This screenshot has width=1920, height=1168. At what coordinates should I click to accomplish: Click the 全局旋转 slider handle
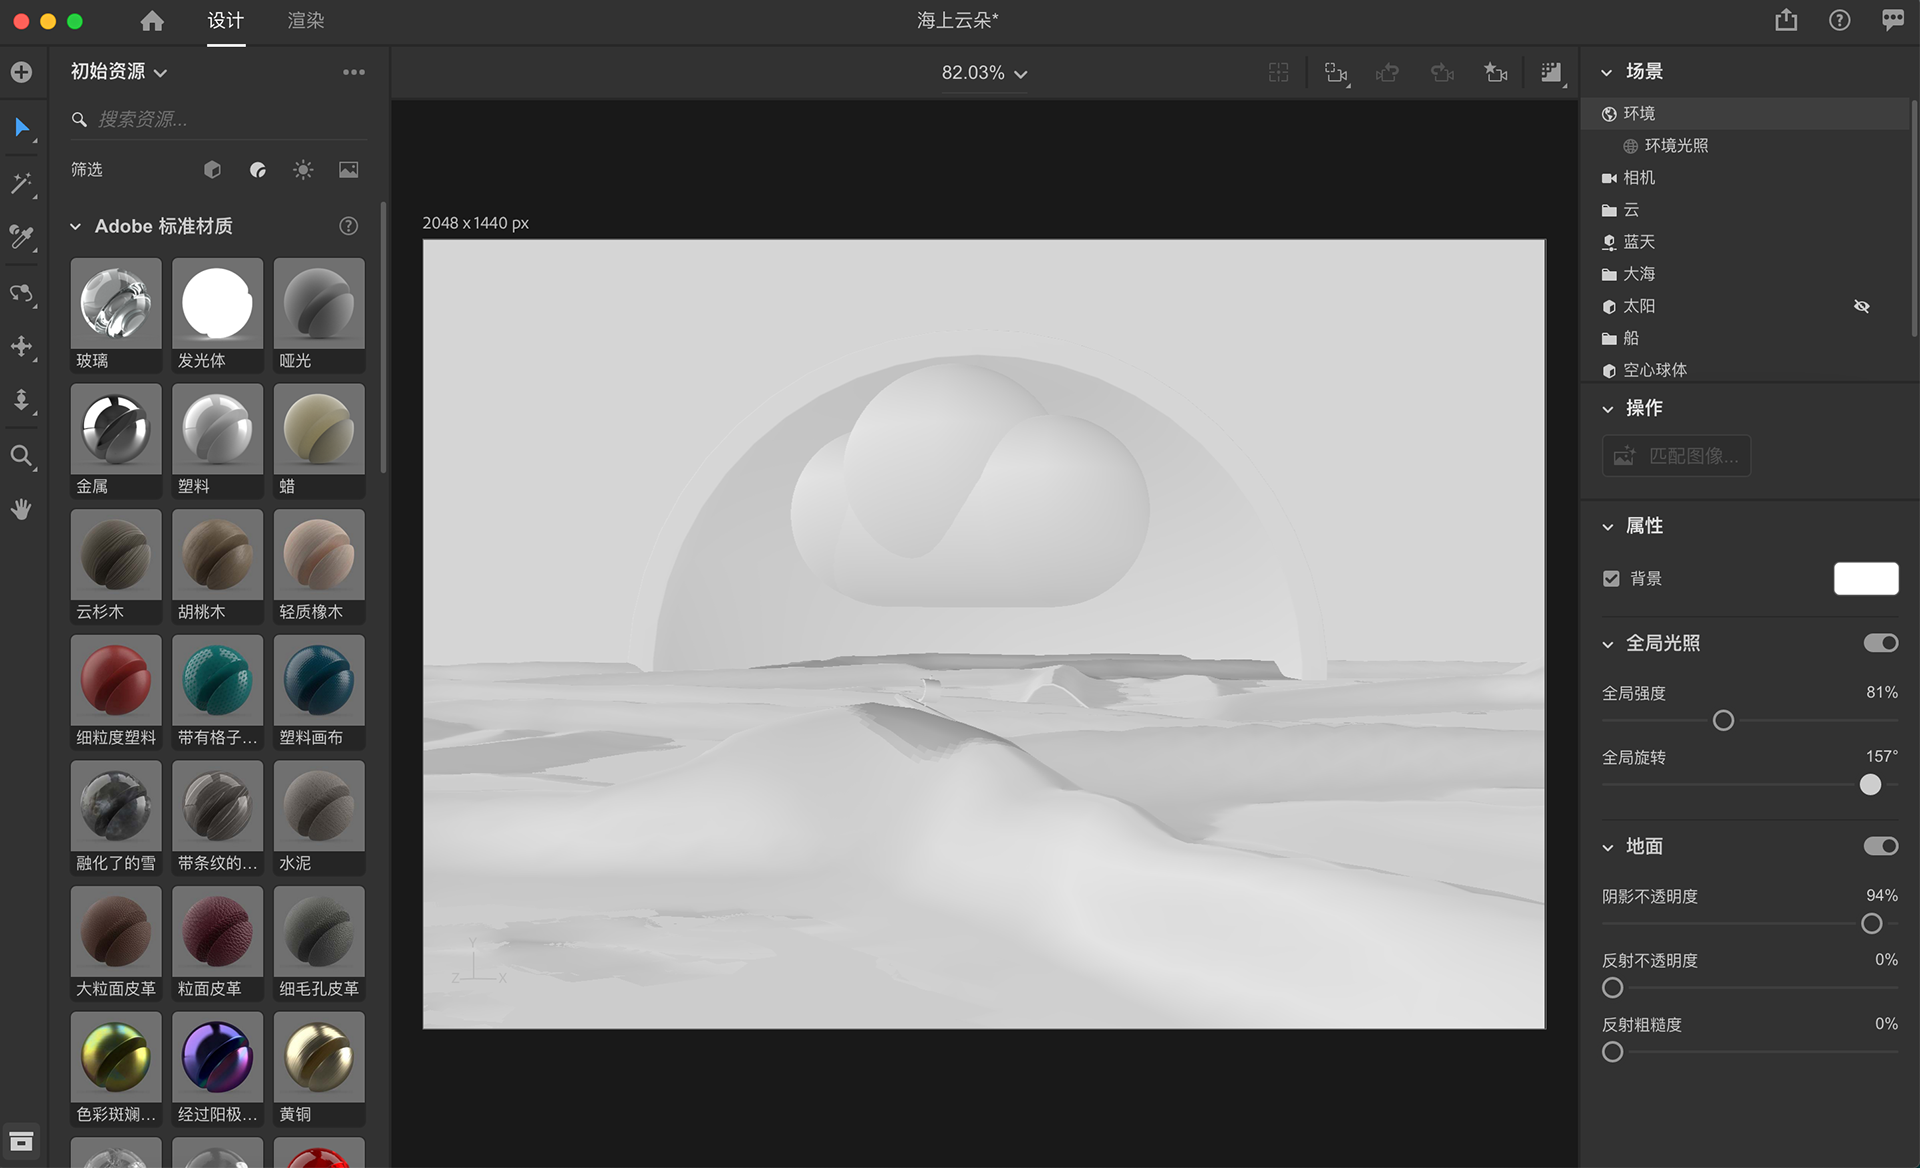tap(1870, 785)
